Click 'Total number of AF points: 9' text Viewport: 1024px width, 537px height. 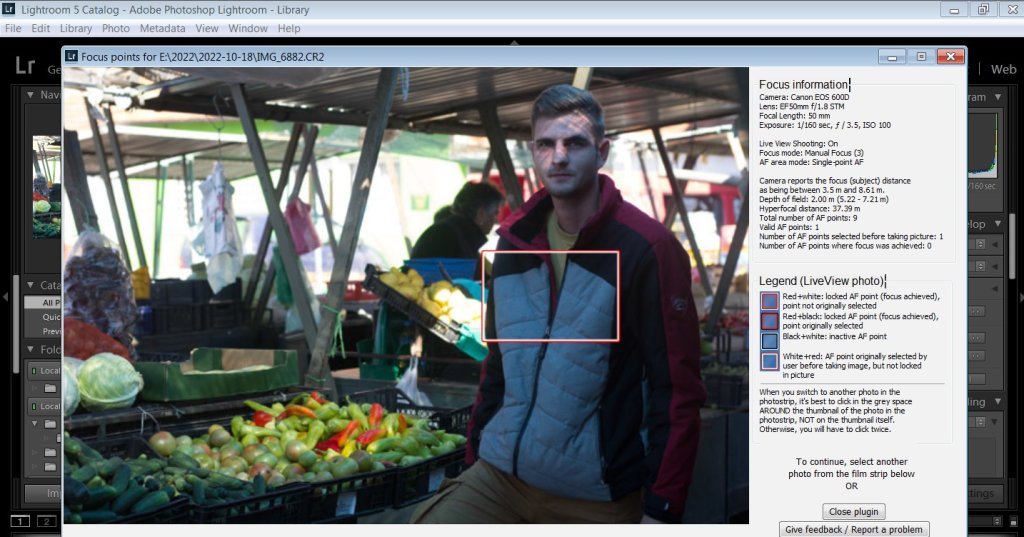(808, 218)
